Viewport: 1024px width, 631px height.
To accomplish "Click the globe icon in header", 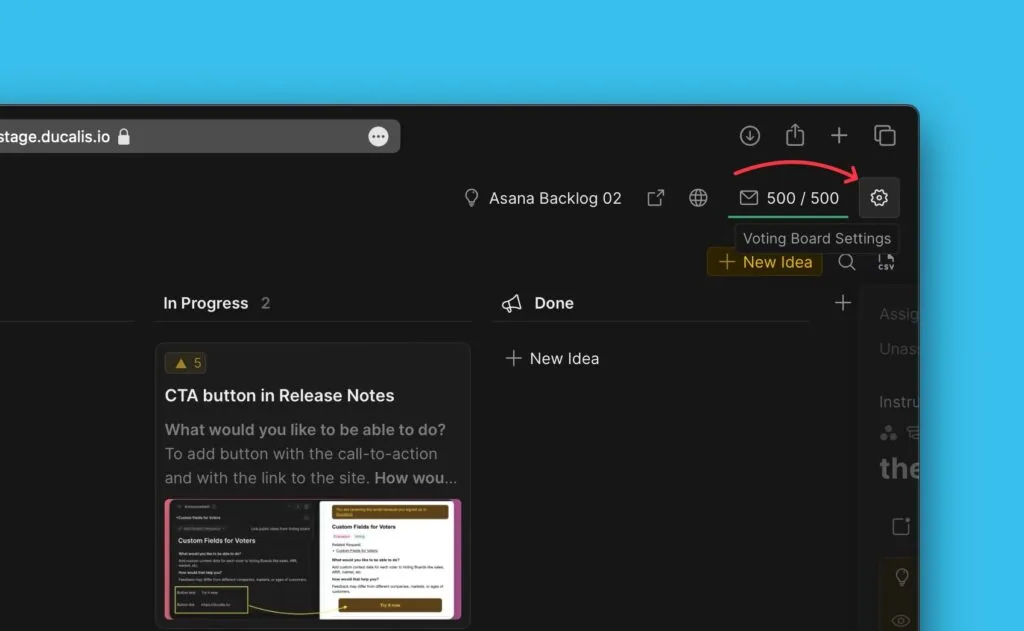I will coord(698,198).
